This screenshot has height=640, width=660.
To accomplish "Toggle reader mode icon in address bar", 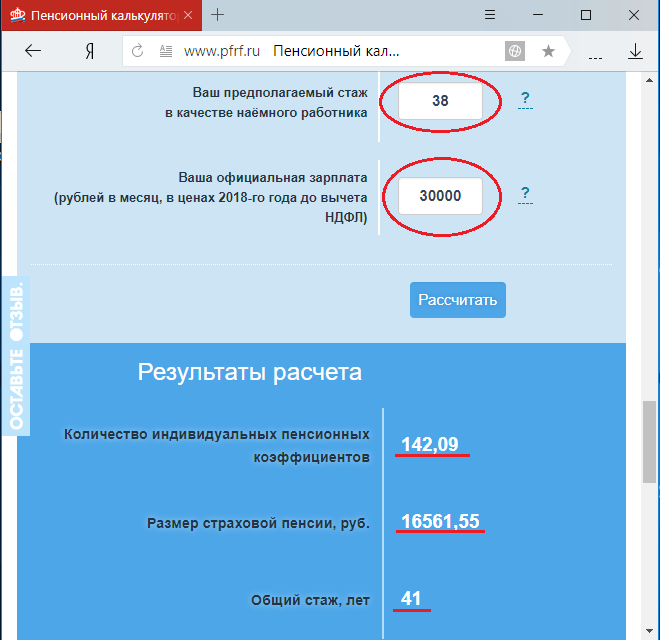I will pos(166,51).
